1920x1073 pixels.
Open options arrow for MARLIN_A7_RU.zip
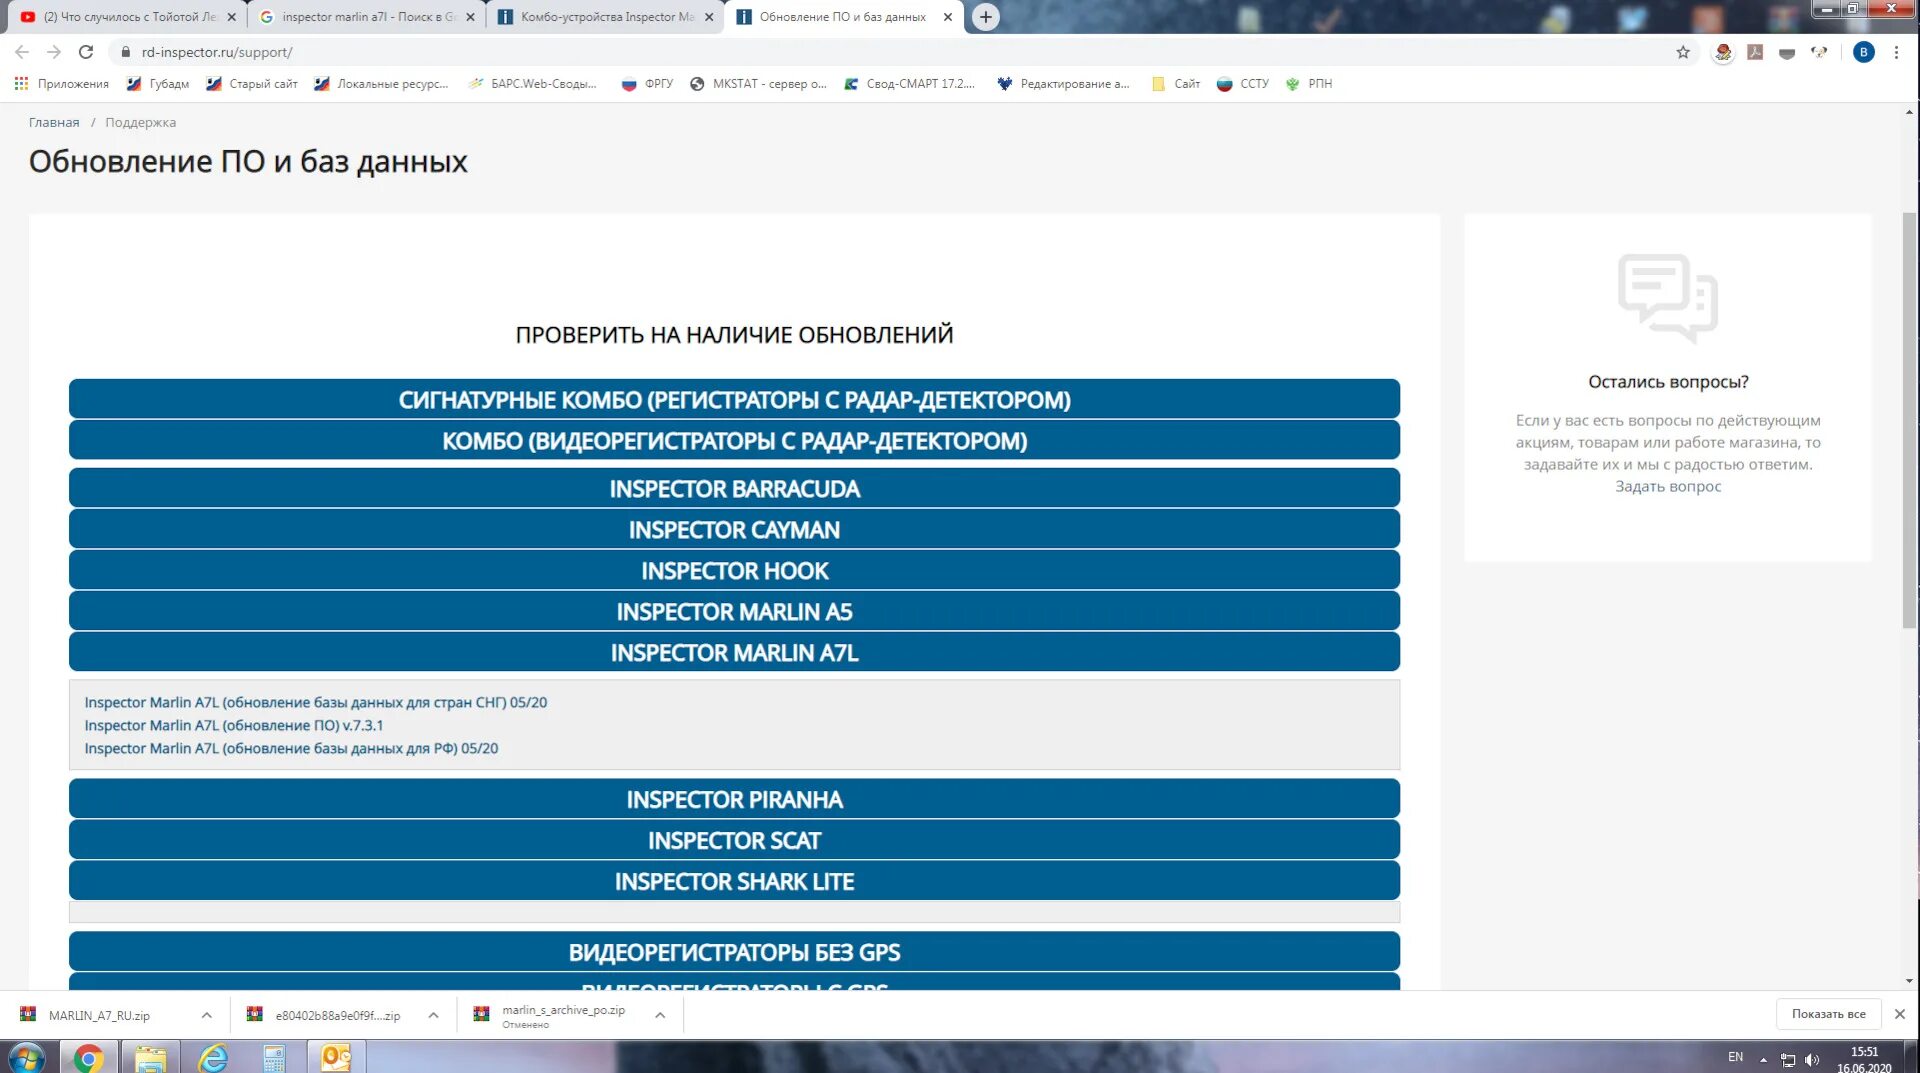pyautogui.click(x=206, y=1015)
